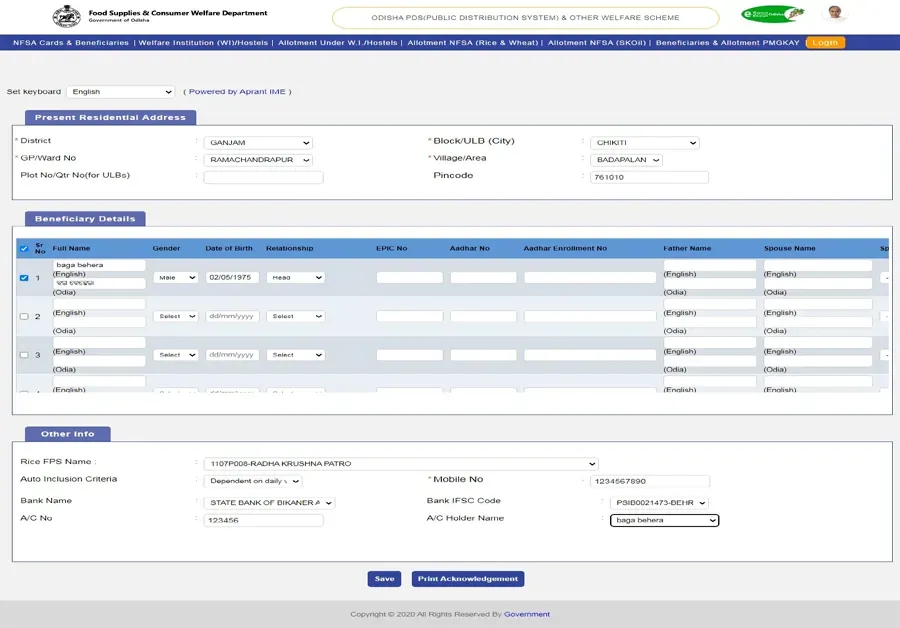The image size is (900, 628).
Task: Click the Full Name column header
Action: pyautogui.click(x=71, y=249)
